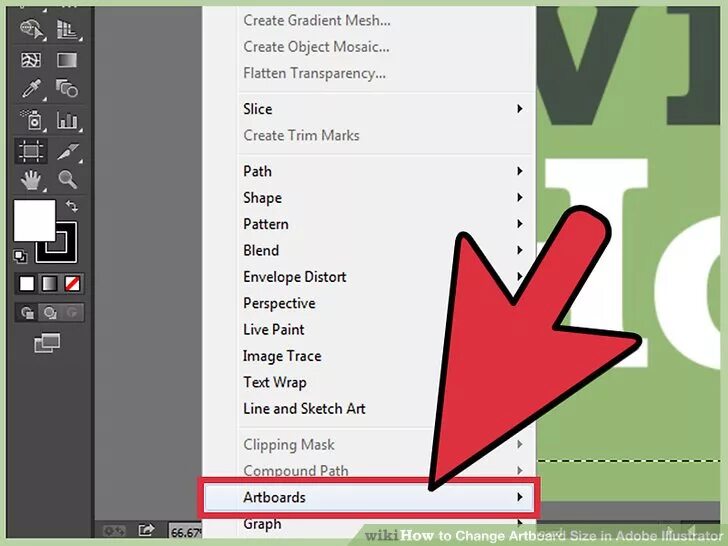Expand the Blend submenu arrow
Viewport: 728px width, 546px height.
coord(520,250)
